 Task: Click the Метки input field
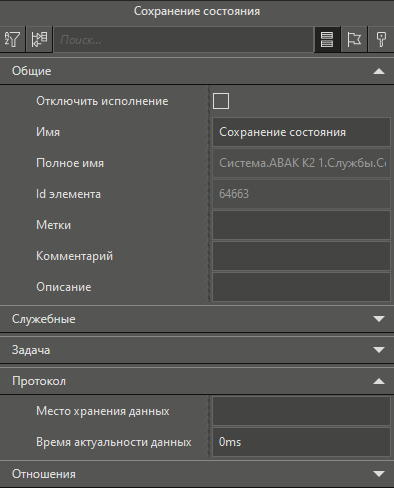click(x=301, y=225)
